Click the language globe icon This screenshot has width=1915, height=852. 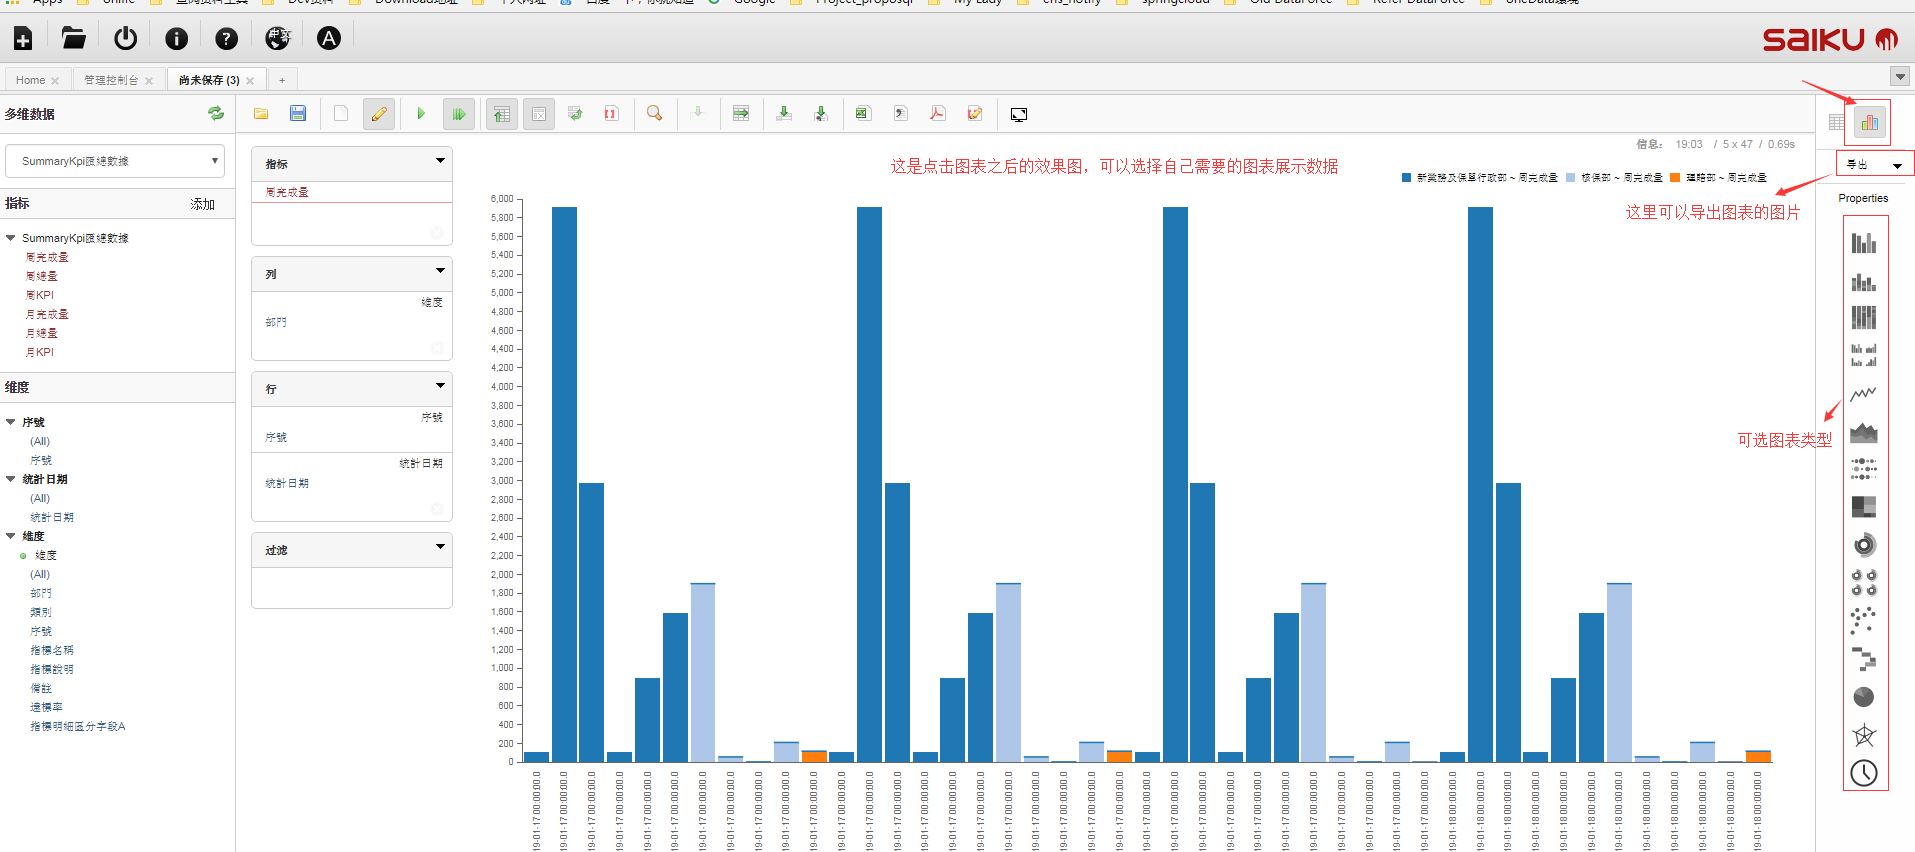(278, 38)
